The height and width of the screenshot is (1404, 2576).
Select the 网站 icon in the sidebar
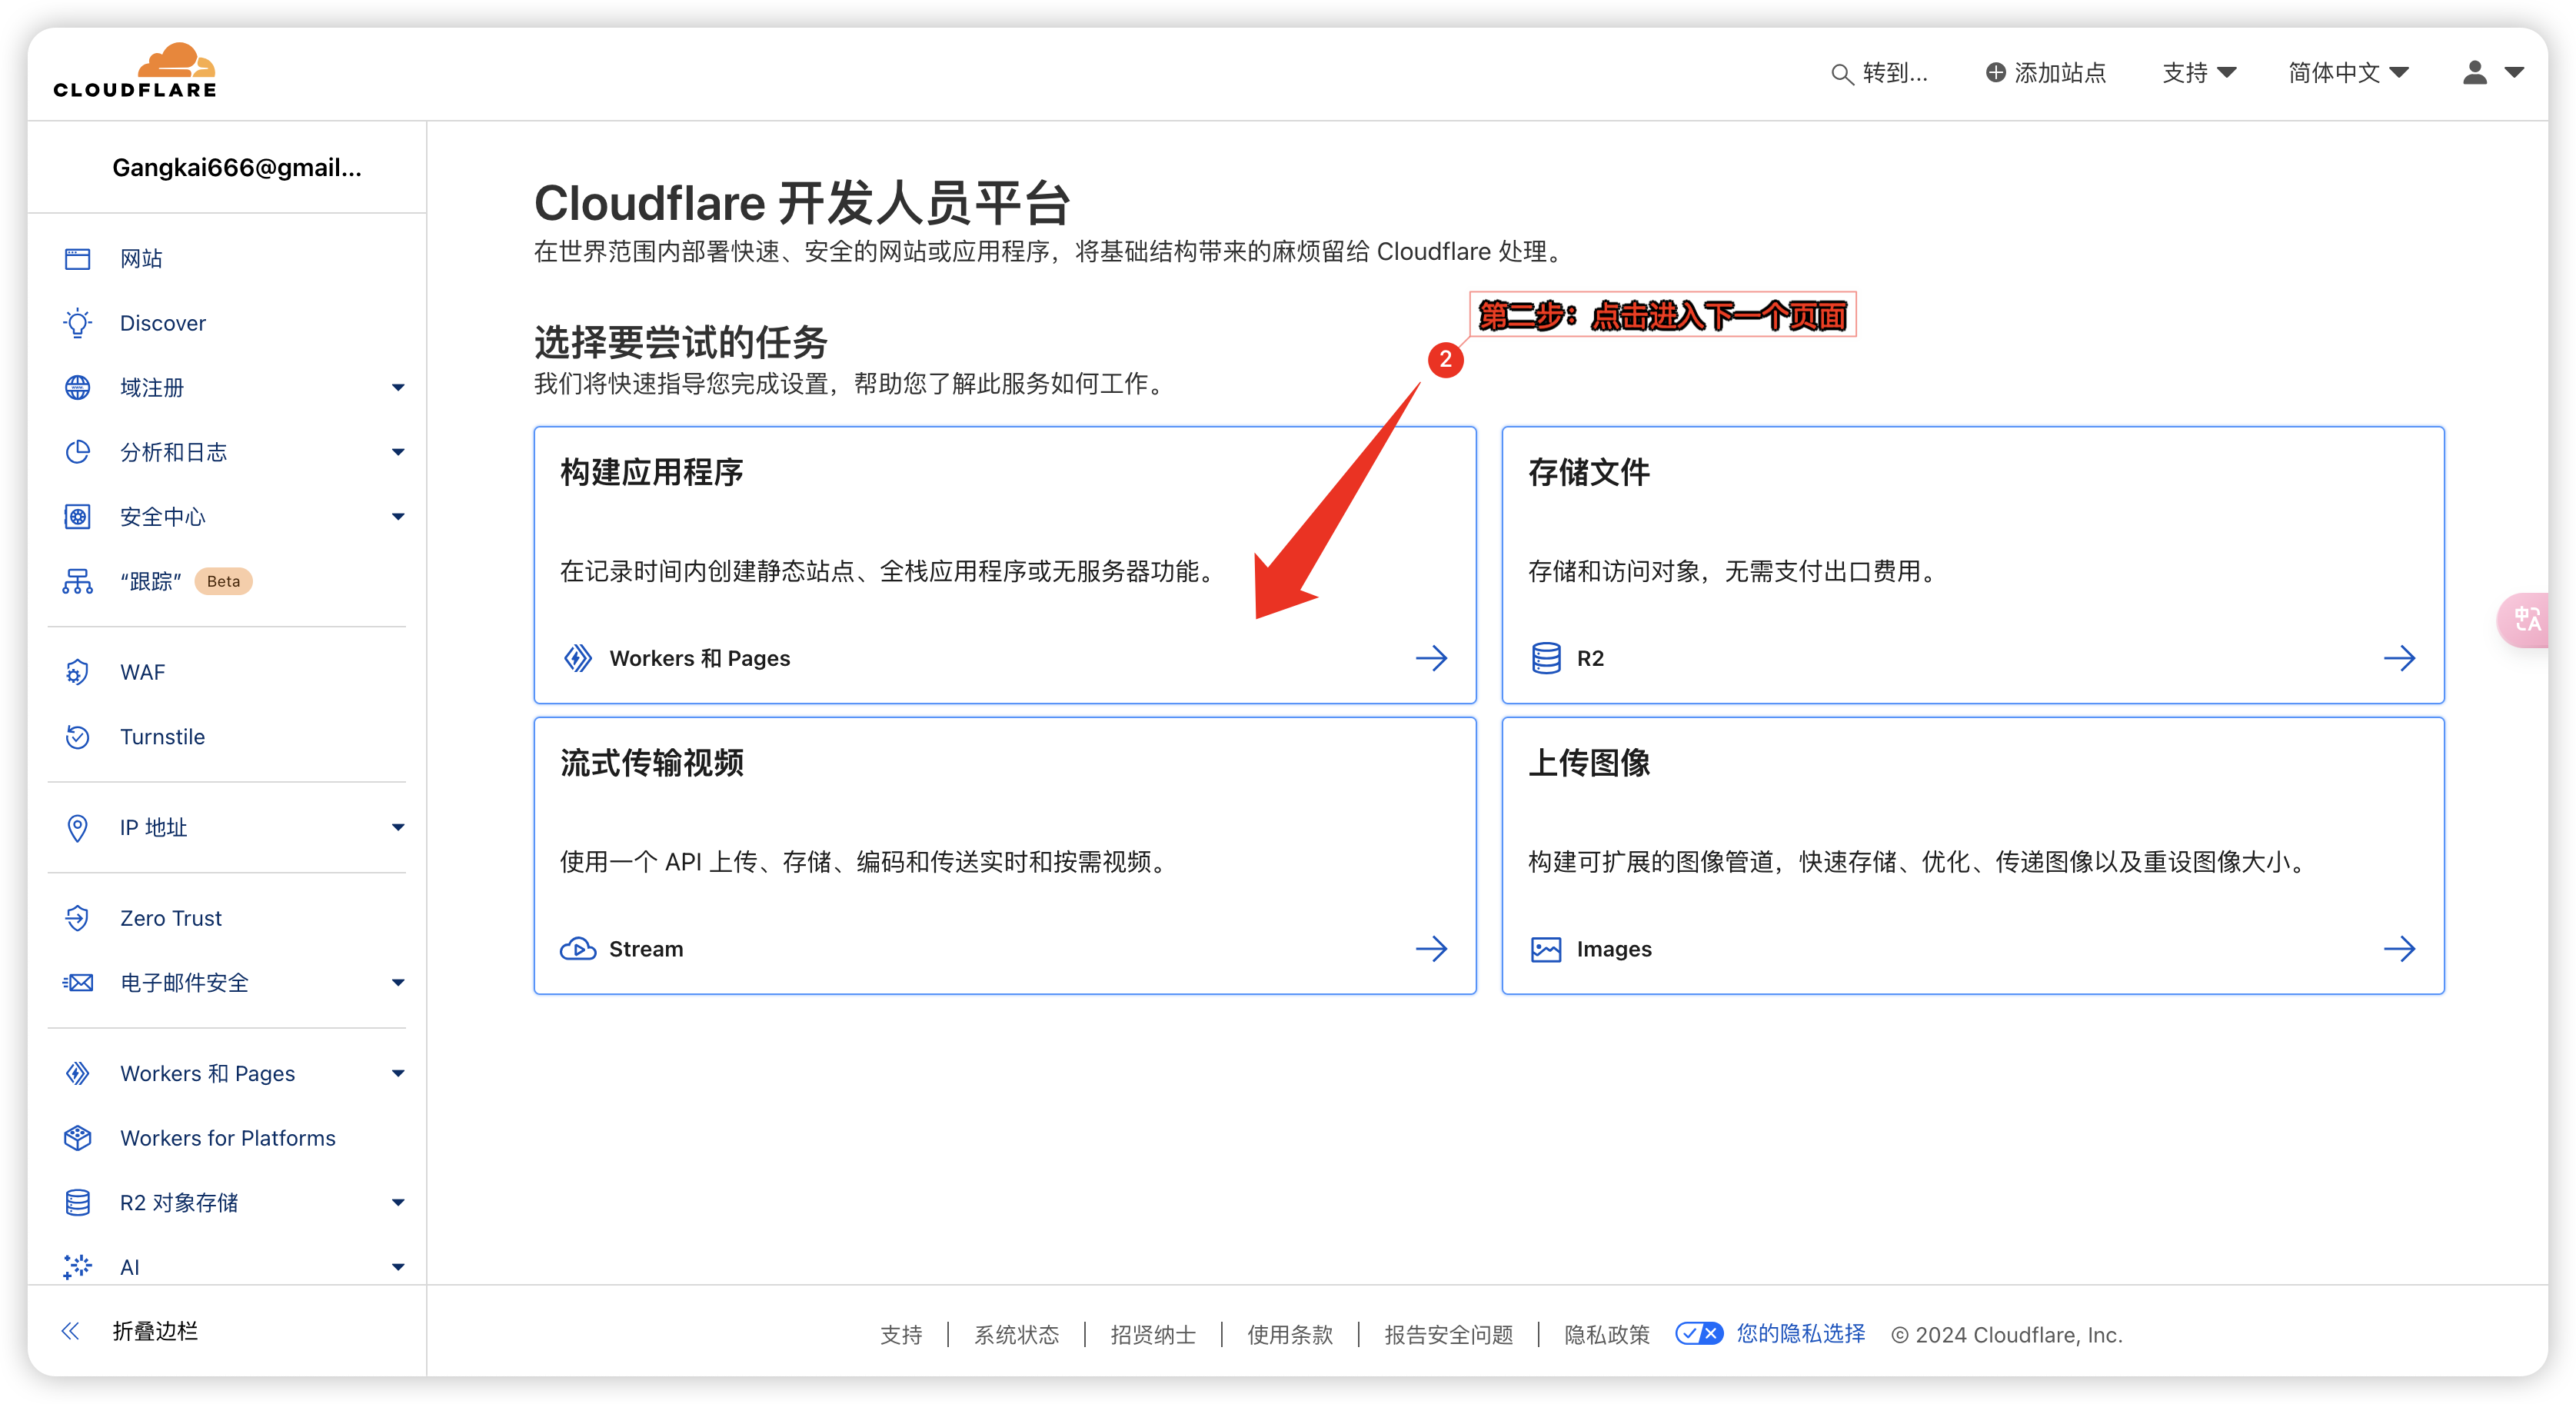point(78,258)
